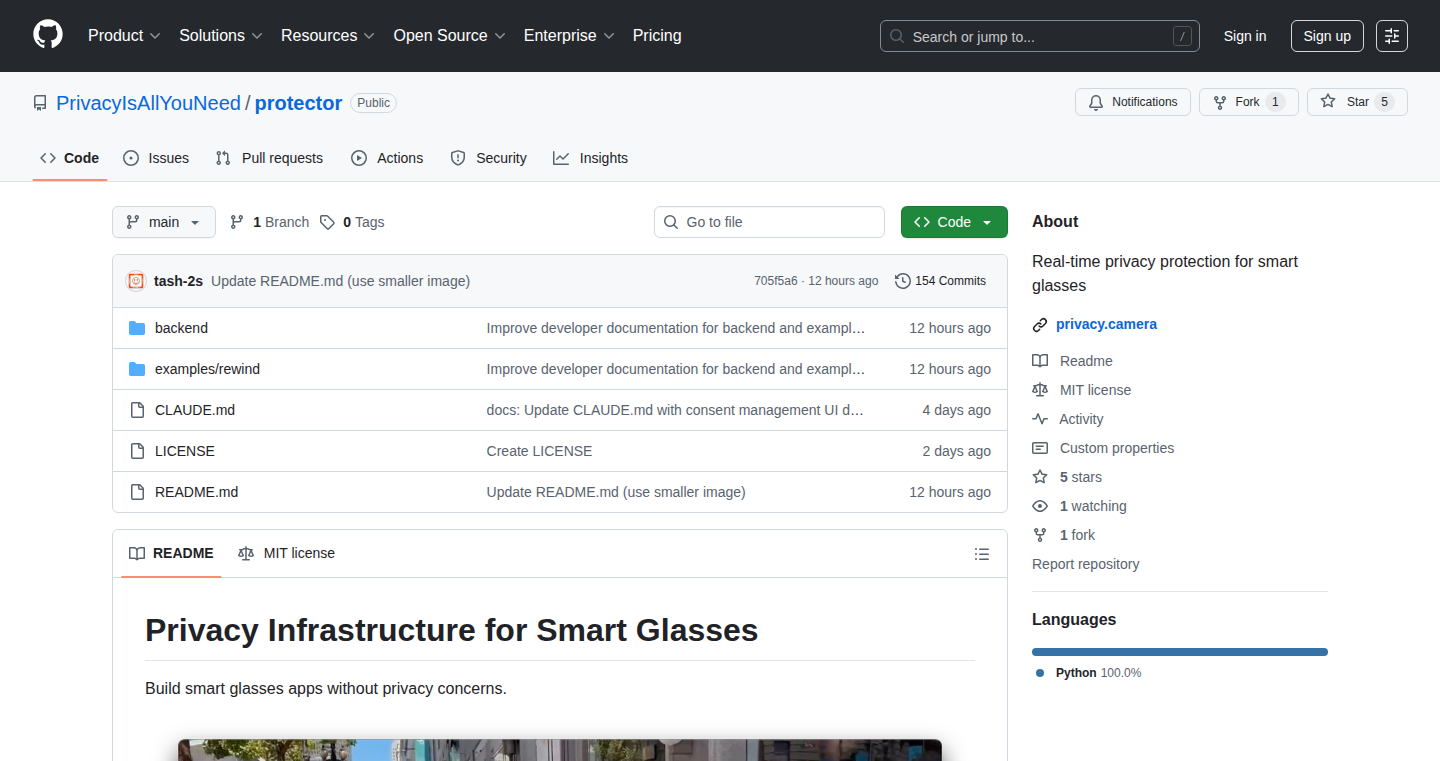1440x761 pixels.
Task: Open the examples/rewind folder name
Action: pos(207,369)
